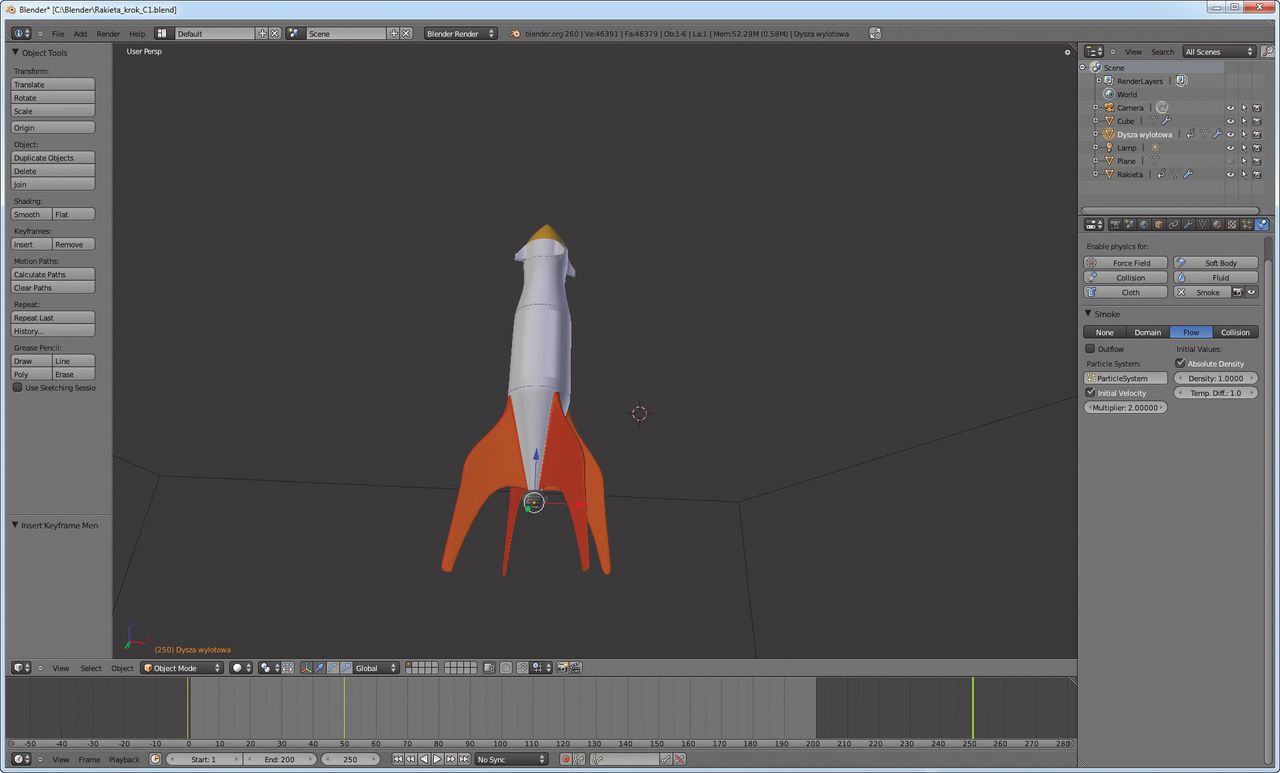Open the Render menu
This screenshot has height=773, width=1280.
point(108,34)
